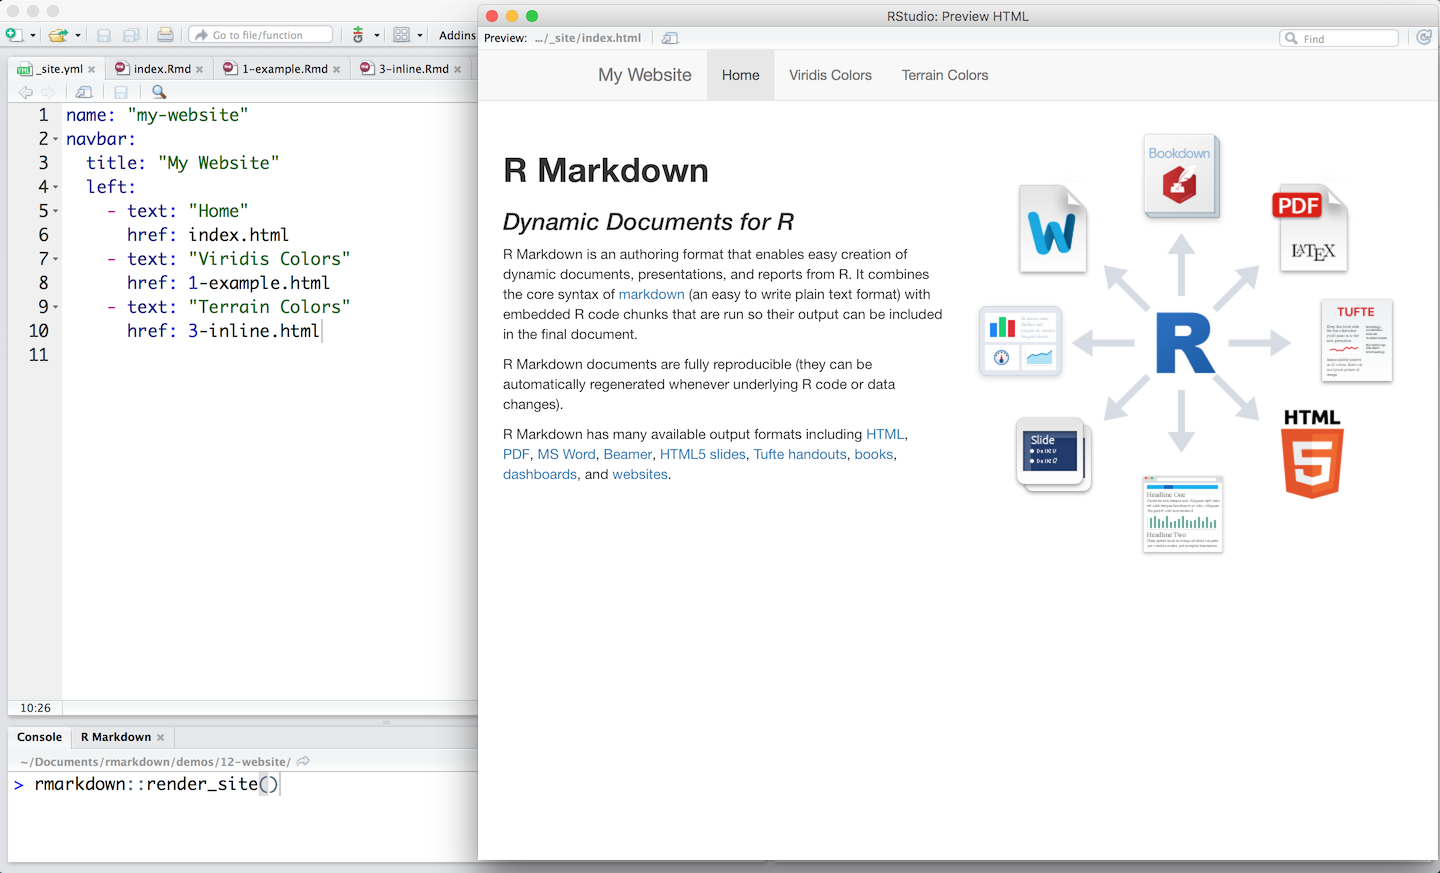Click the Bookdown icon in the diagram
The width and height of the screenshot is (1440, 873).
tap(1181, 176)
